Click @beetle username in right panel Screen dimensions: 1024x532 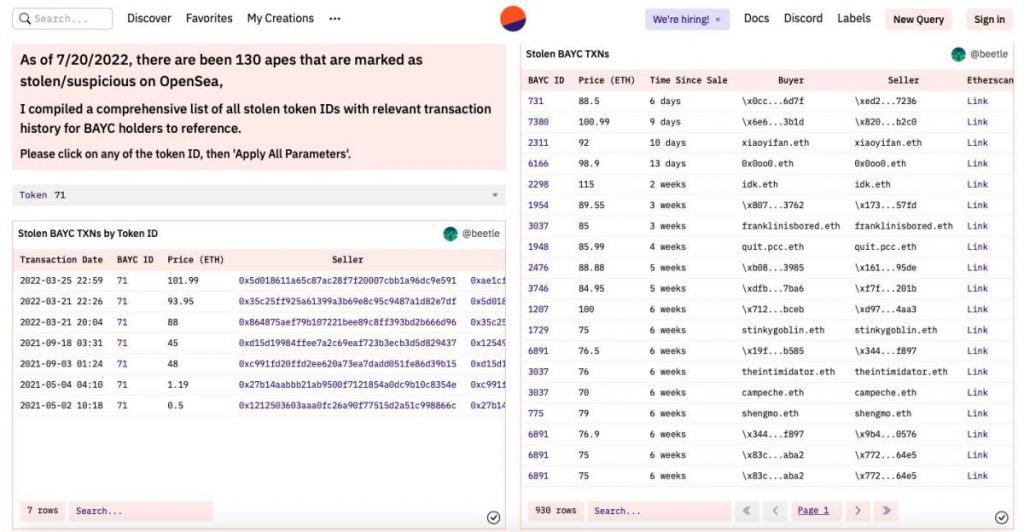coord(989,54)
